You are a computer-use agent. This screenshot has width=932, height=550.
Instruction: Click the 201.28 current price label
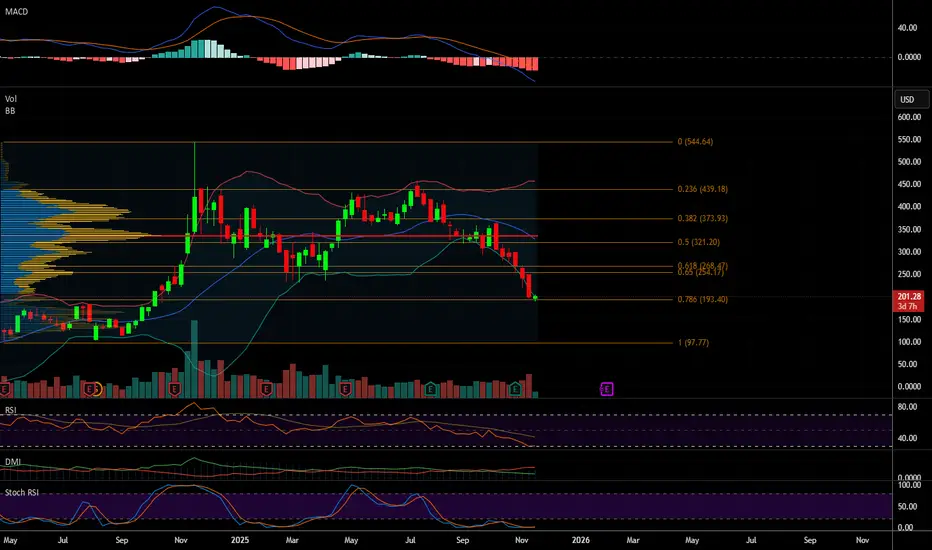(x=909, y=296)
